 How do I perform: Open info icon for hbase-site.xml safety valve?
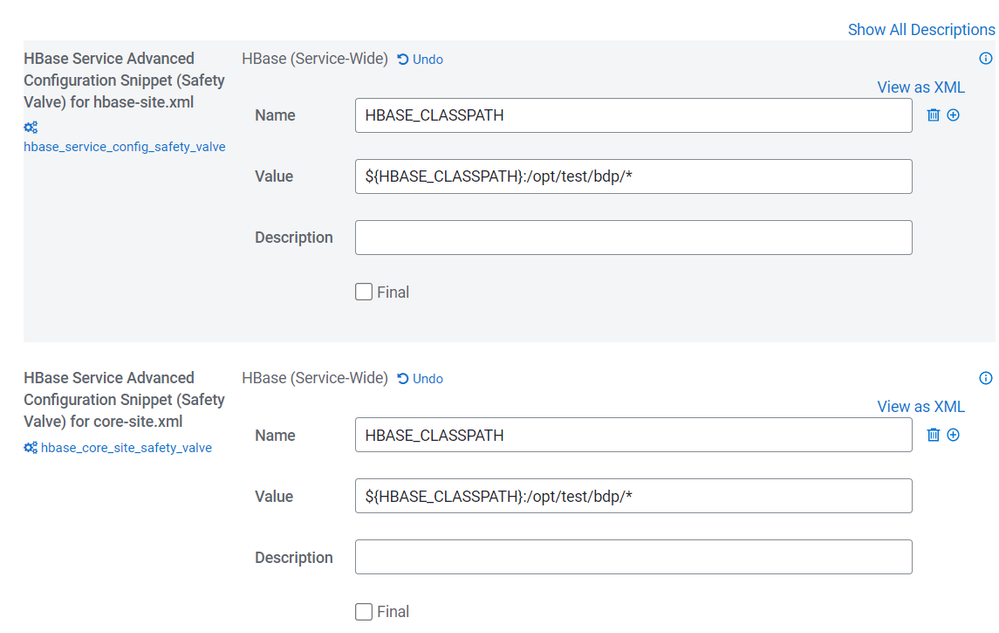[986, 59]
